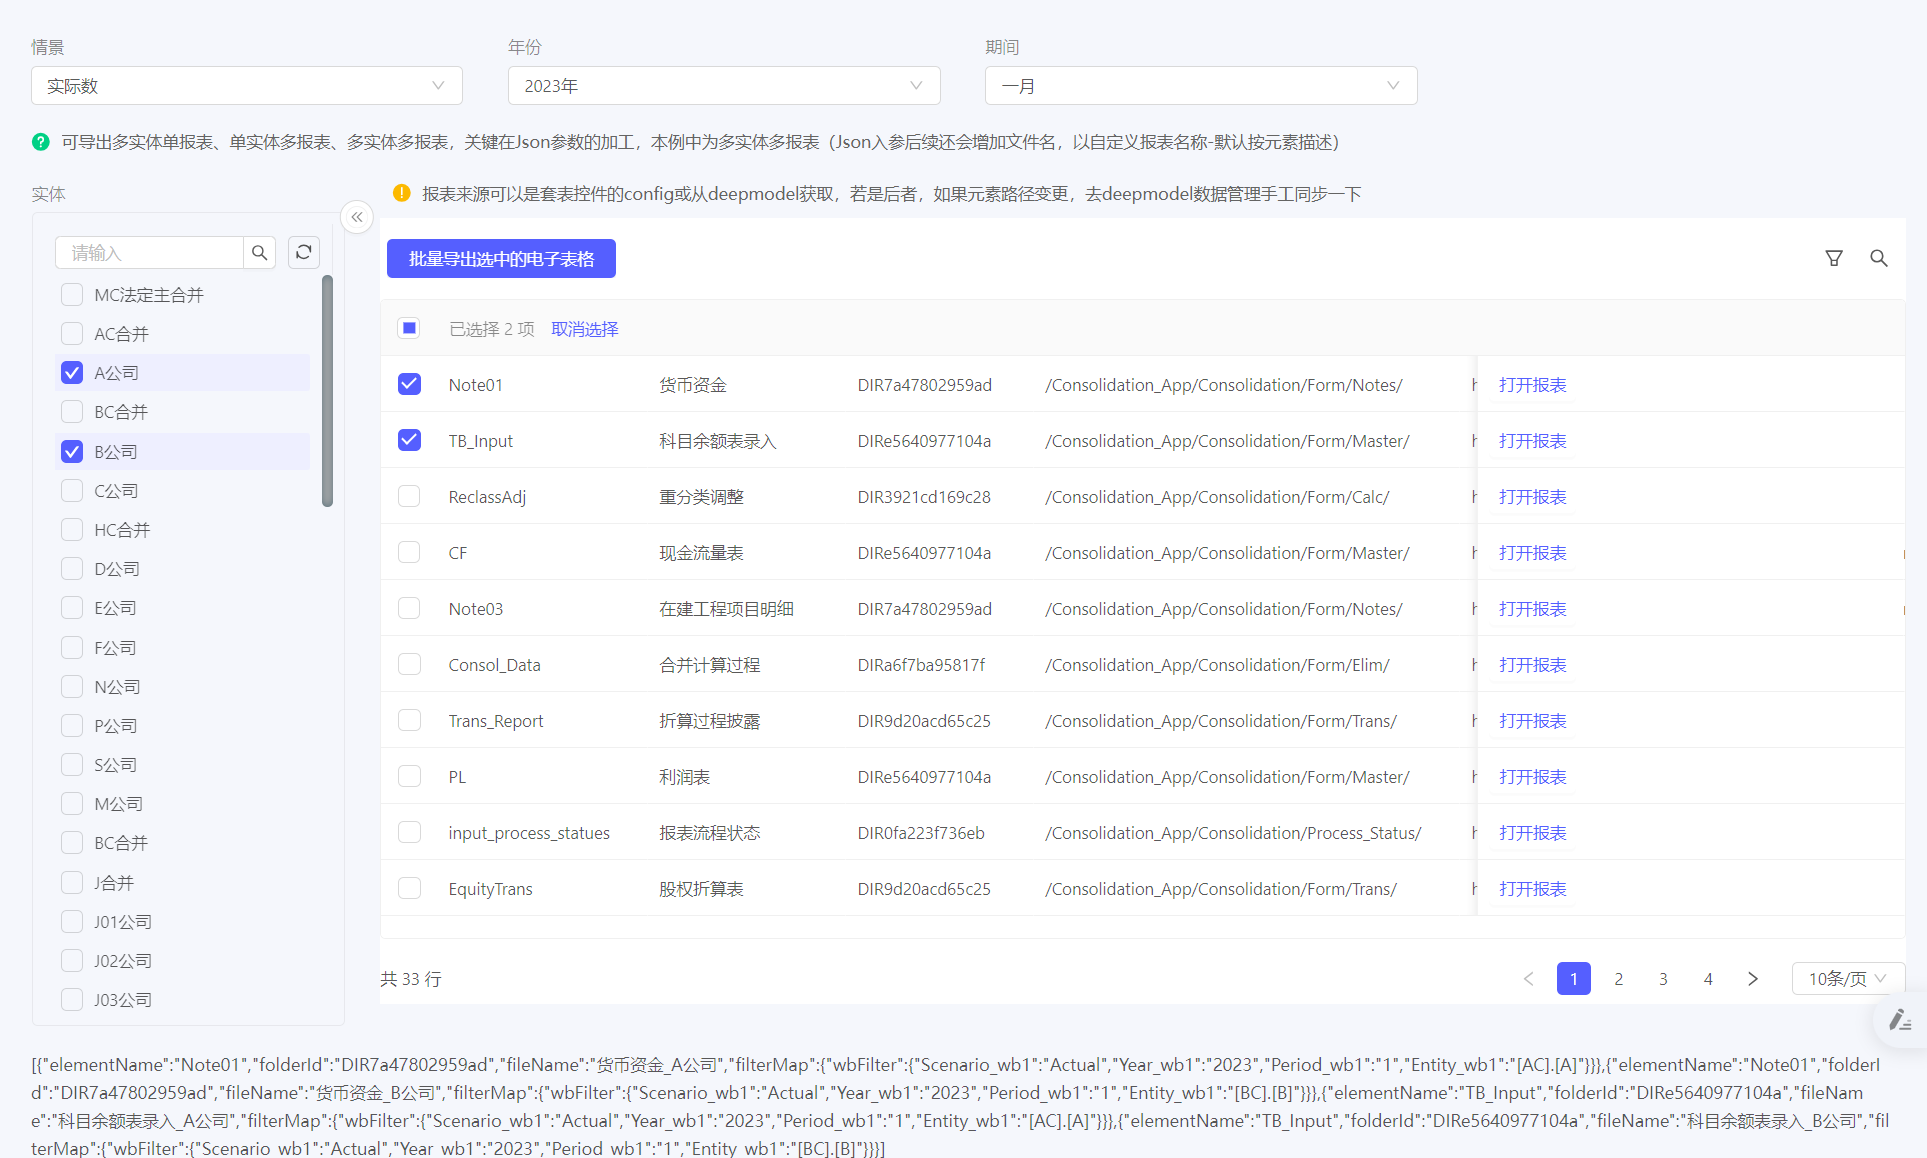Collapse the entity panel with double-chevron
Image resolution: width=1927 pixels, height=1158 pixels.
357,217
